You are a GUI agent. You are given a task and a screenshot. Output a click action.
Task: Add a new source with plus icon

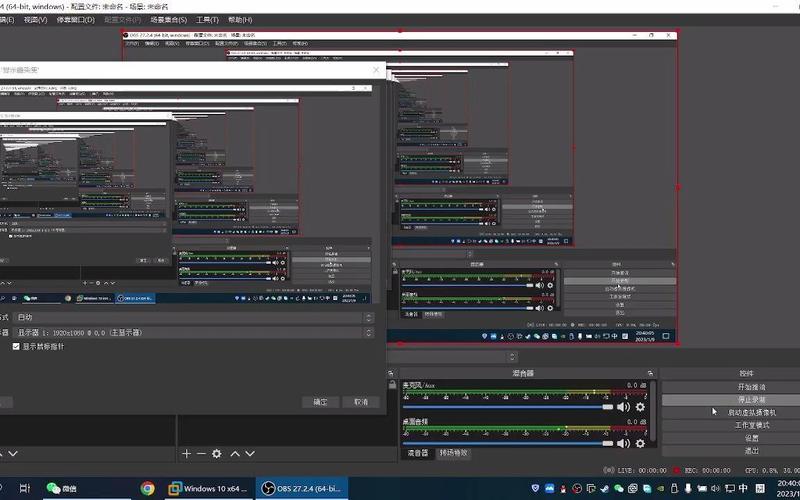pos(186,454)
